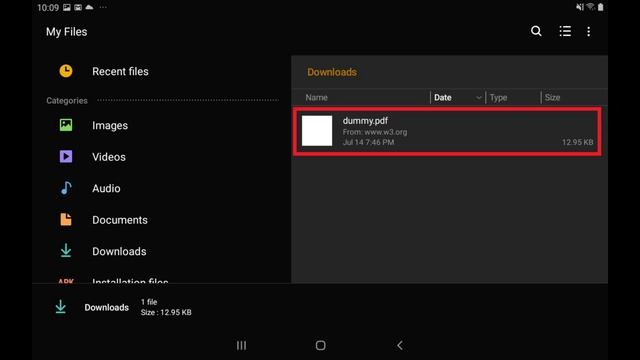This screenshot has height=360, width=640.
Task: Open the dummy.pdf file thumbnail
Action: 317,131
